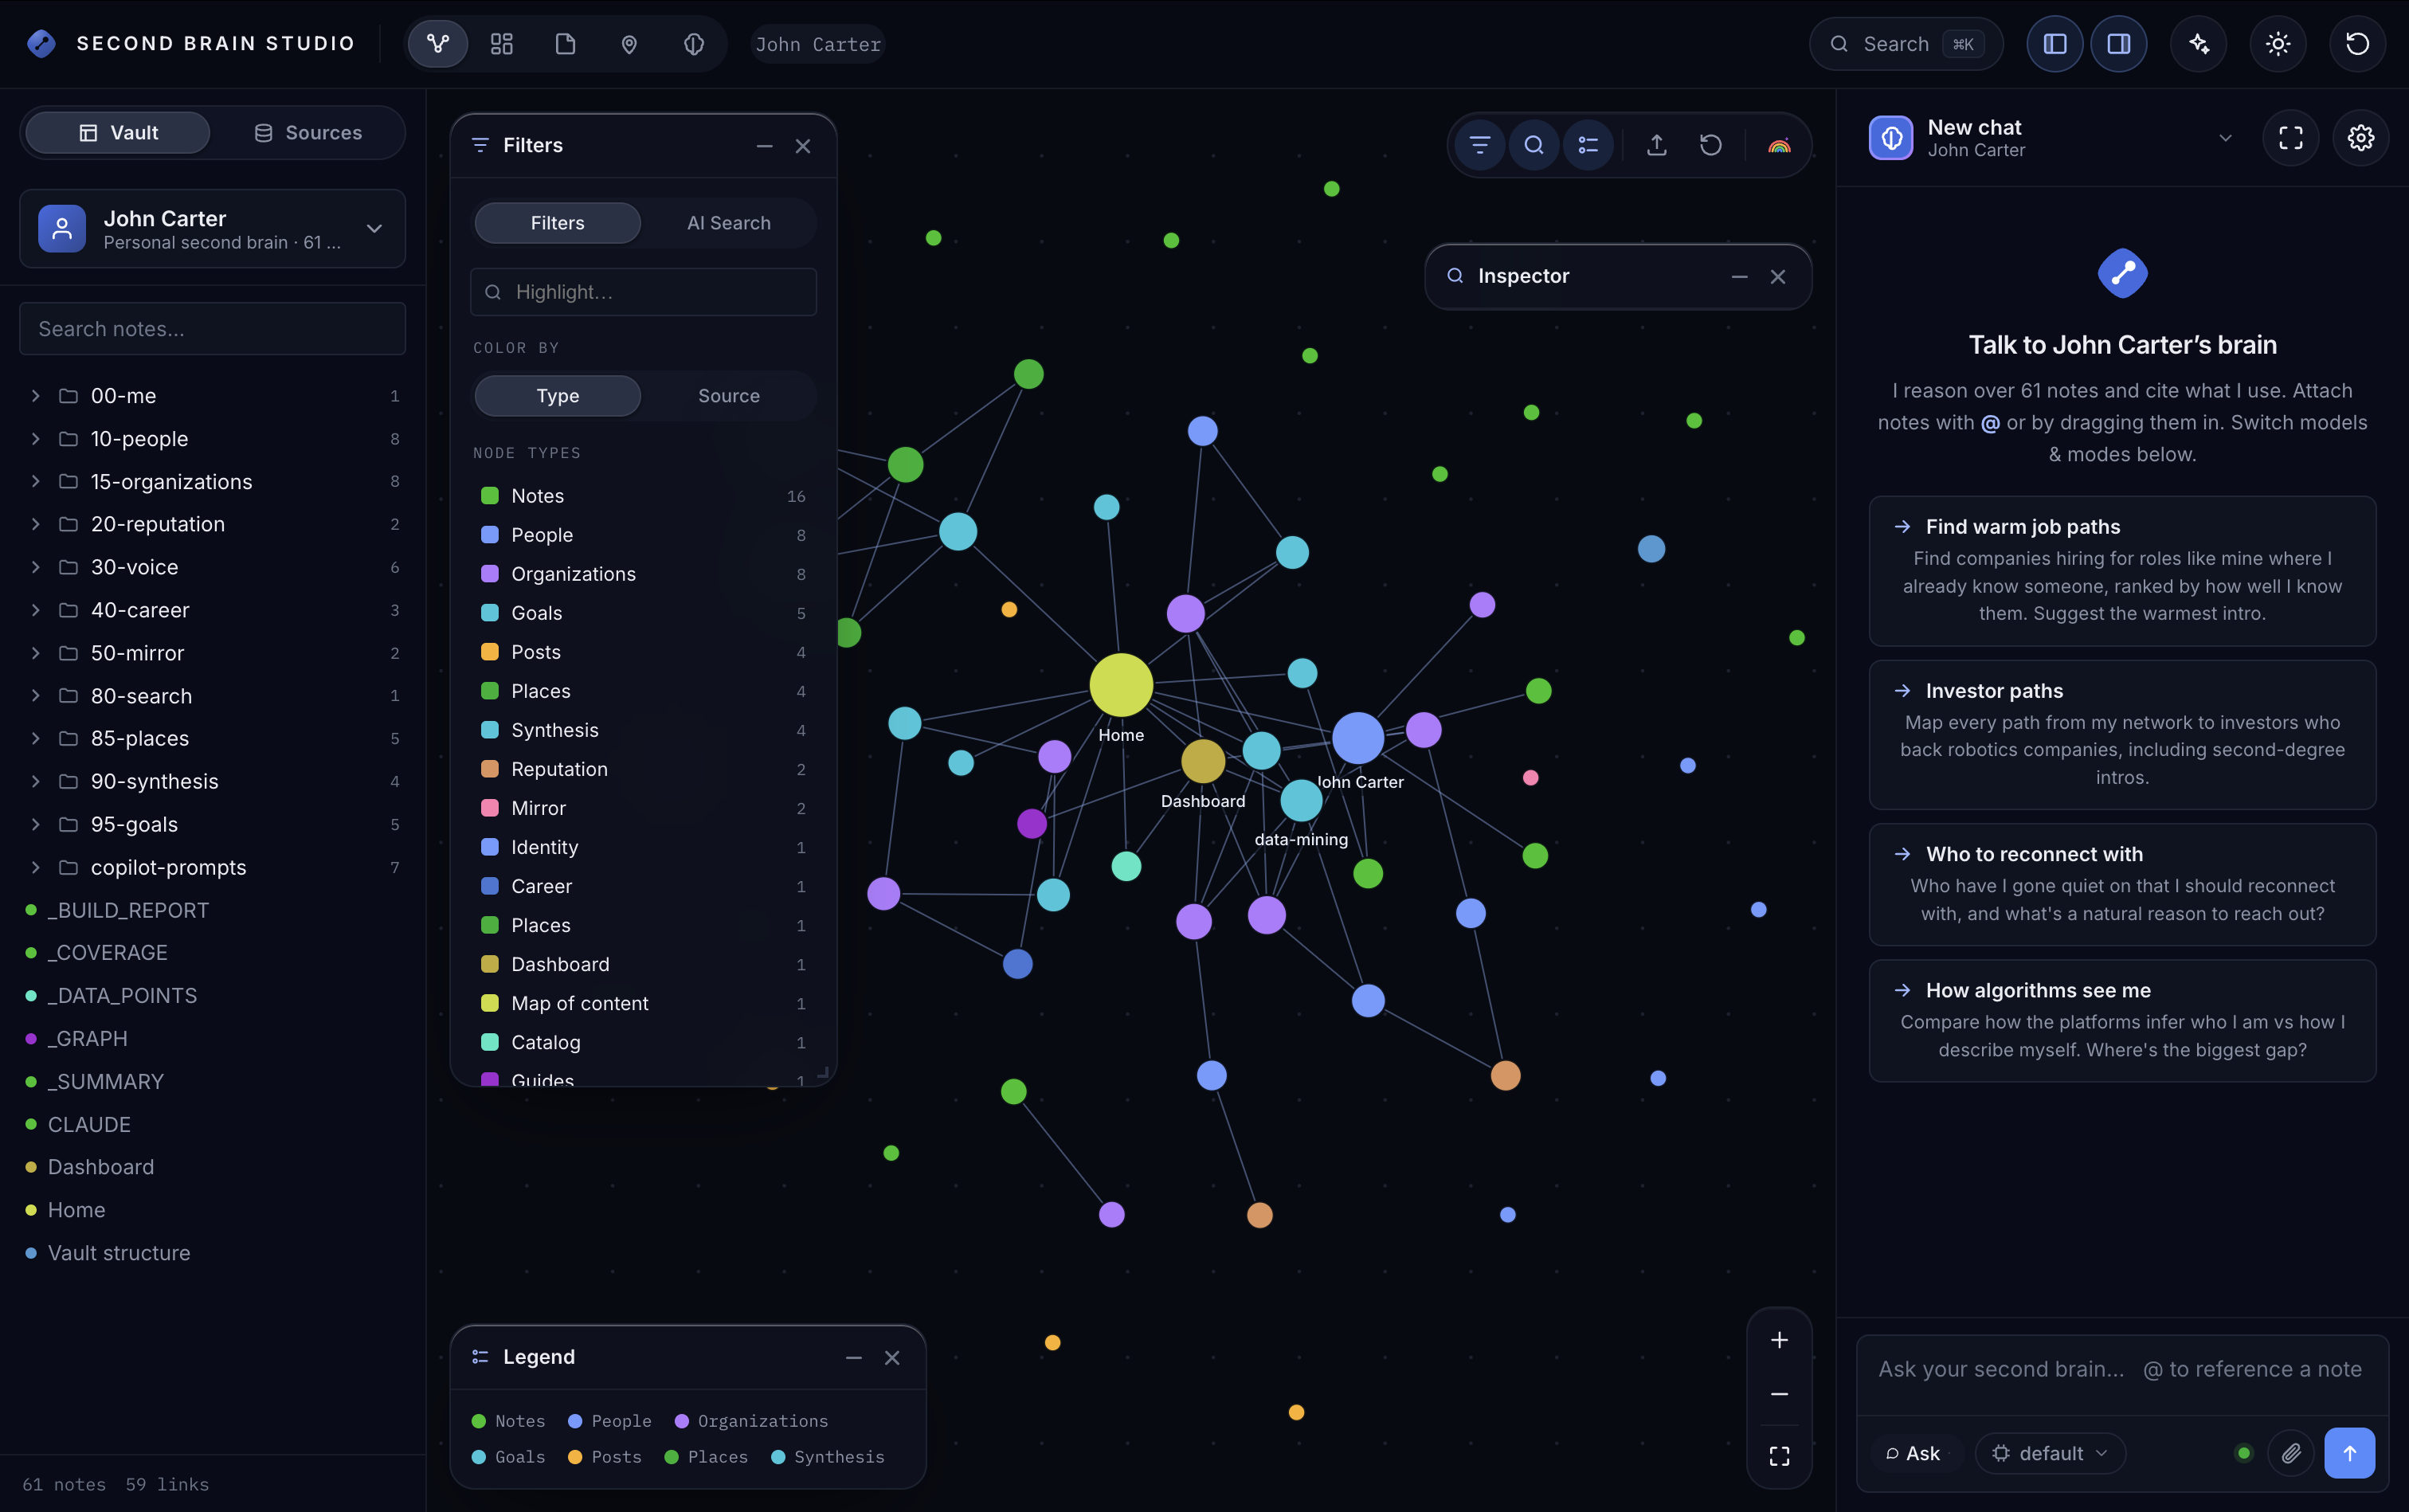The width and height of the screenshot is (2409, 1512).
Task: Open the New chat dropdown chevron
Action: click(2225, 138)
